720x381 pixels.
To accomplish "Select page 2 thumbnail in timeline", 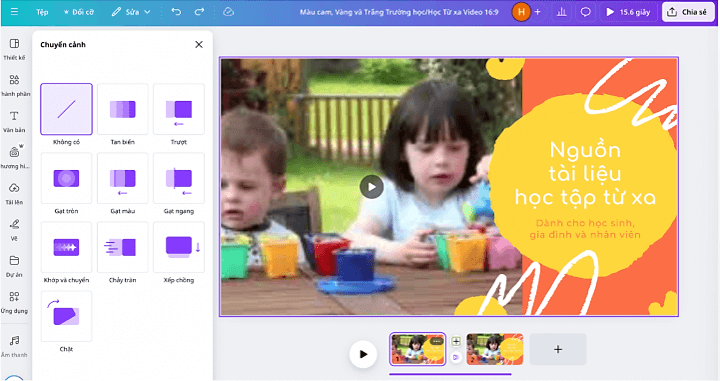I will (x=495, y=349).
